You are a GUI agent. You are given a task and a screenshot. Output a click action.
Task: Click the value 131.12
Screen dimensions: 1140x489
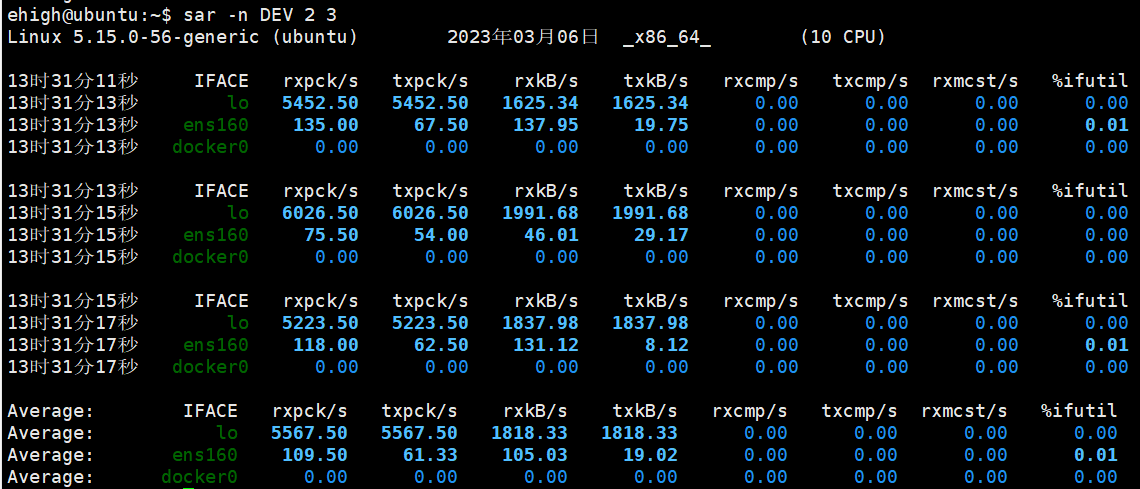[545, 345]
